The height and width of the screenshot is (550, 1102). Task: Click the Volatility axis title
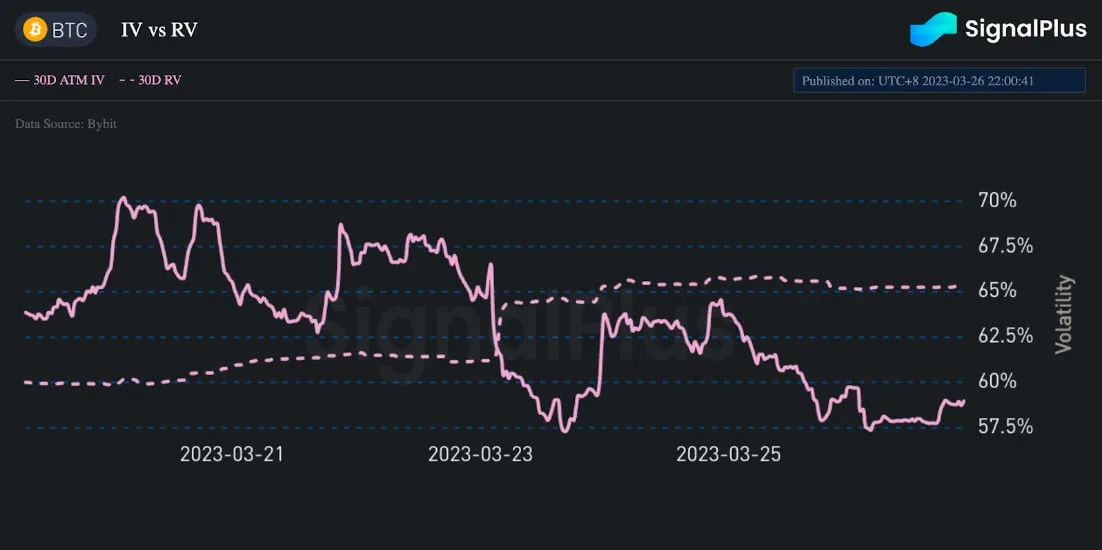[x=1065, y=314]
